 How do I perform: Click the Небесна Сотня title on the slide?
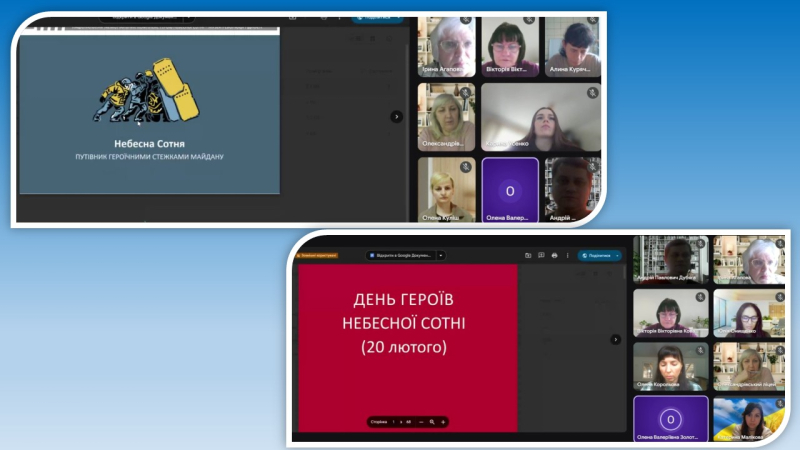point(150,143)
